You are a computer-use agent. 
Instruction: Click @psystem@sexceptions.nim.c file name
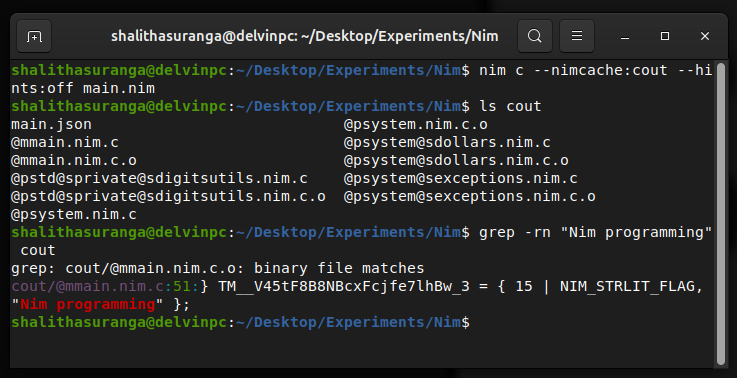[x=461, y=178]
